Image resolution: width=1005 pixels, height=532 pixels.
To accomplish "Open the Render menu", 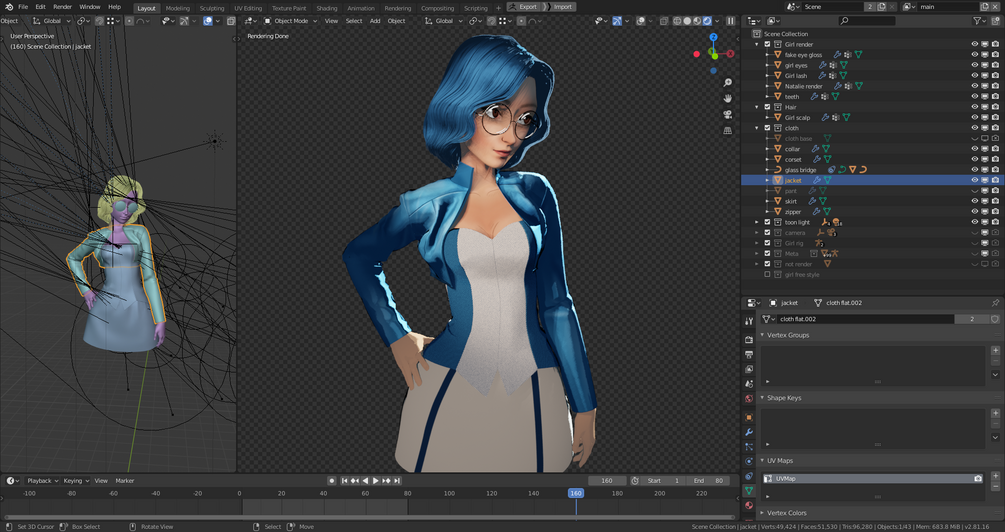I will (x=62, y=7).
